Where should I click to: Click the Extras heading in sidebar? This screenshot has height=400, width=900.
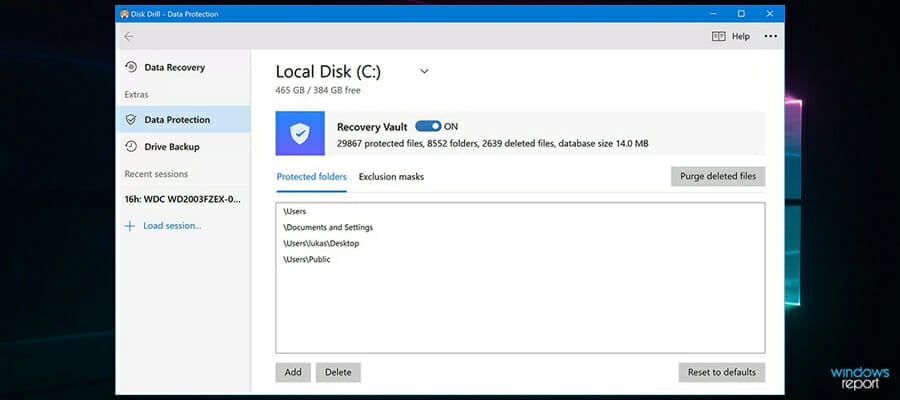tap(136, 94)
